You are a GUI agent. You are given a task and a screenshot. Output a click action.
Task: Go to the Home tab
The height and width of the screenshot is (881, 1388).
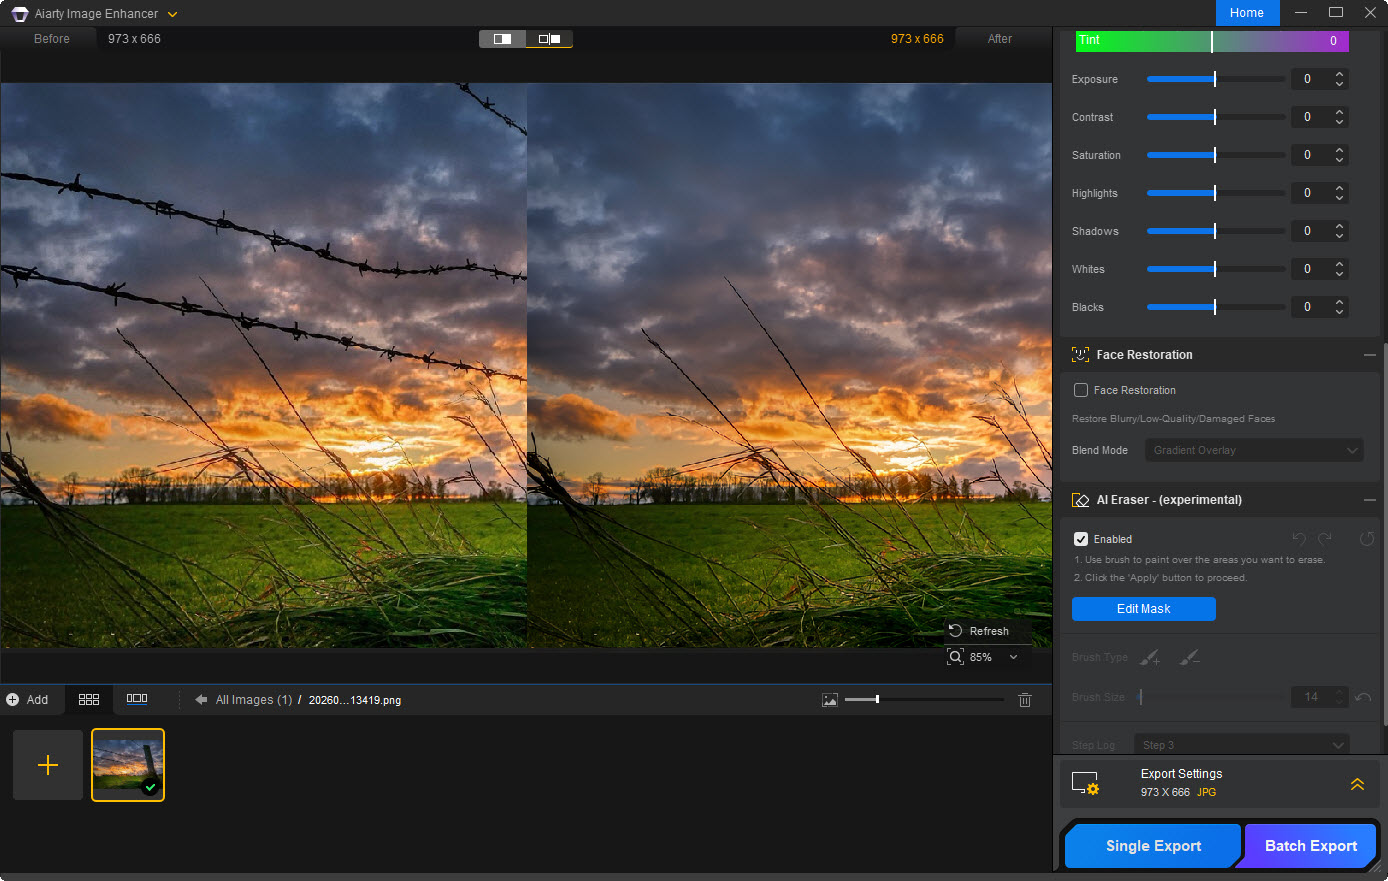click(x=1246, y=13)
